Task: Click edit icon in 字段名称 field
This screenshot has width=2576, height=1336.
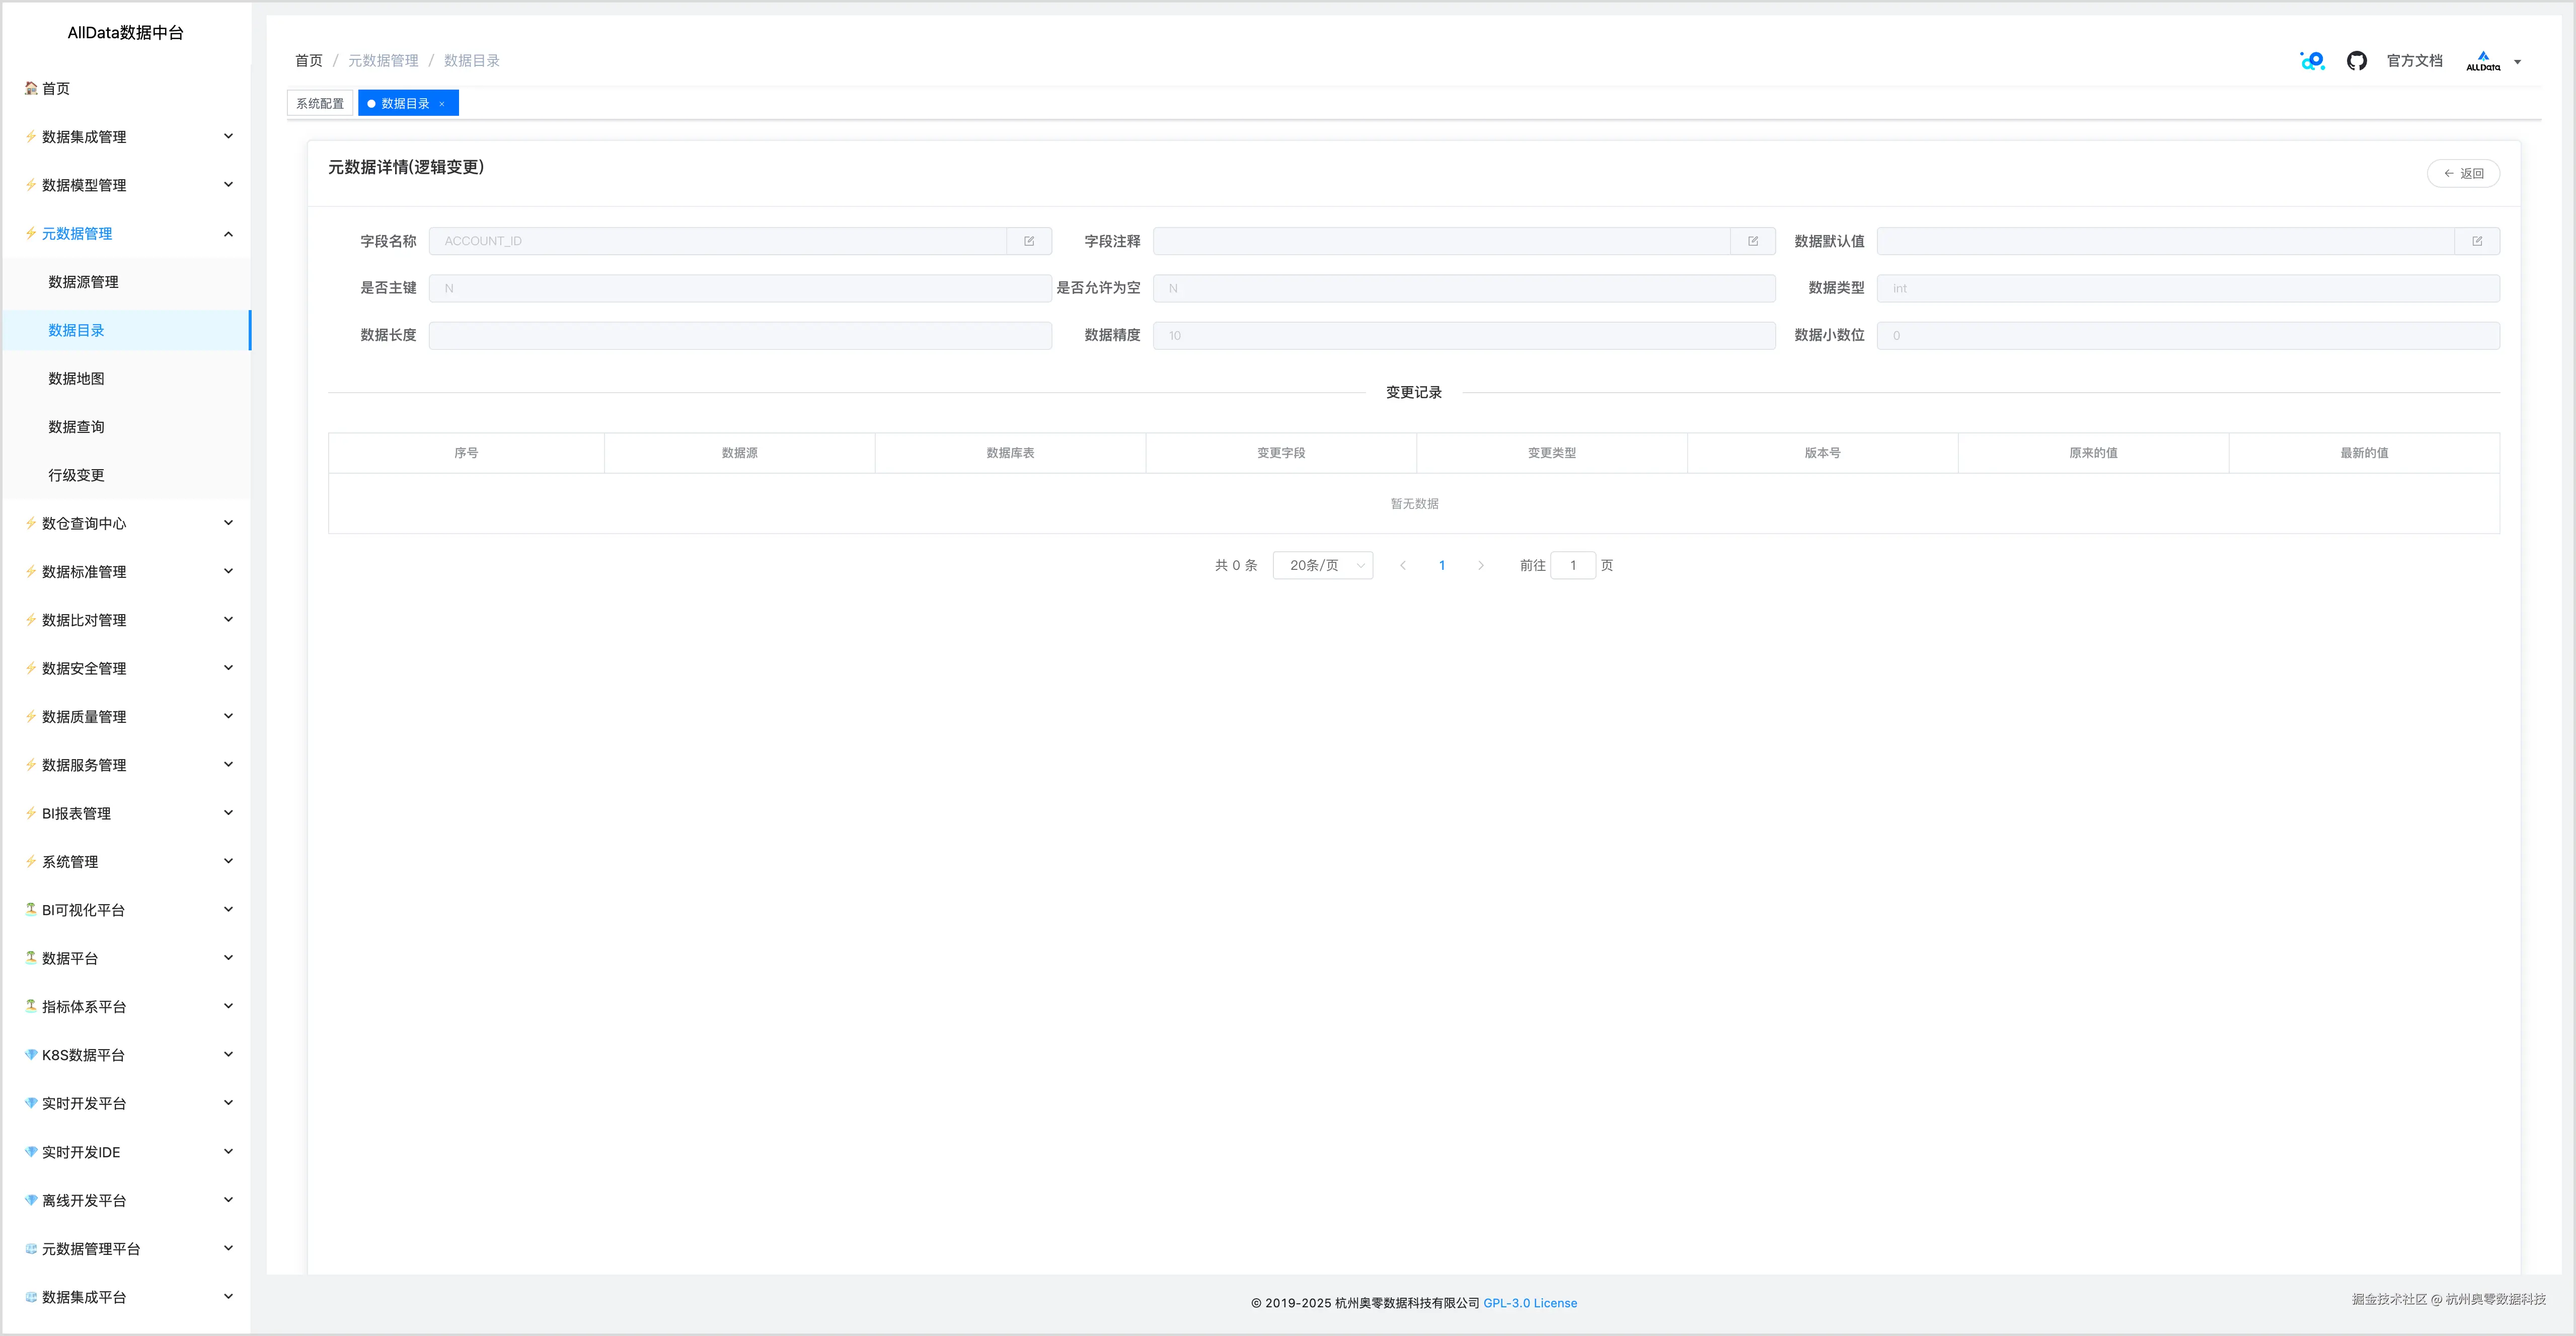Action: pyautogui.click(x=1029, y=241)
